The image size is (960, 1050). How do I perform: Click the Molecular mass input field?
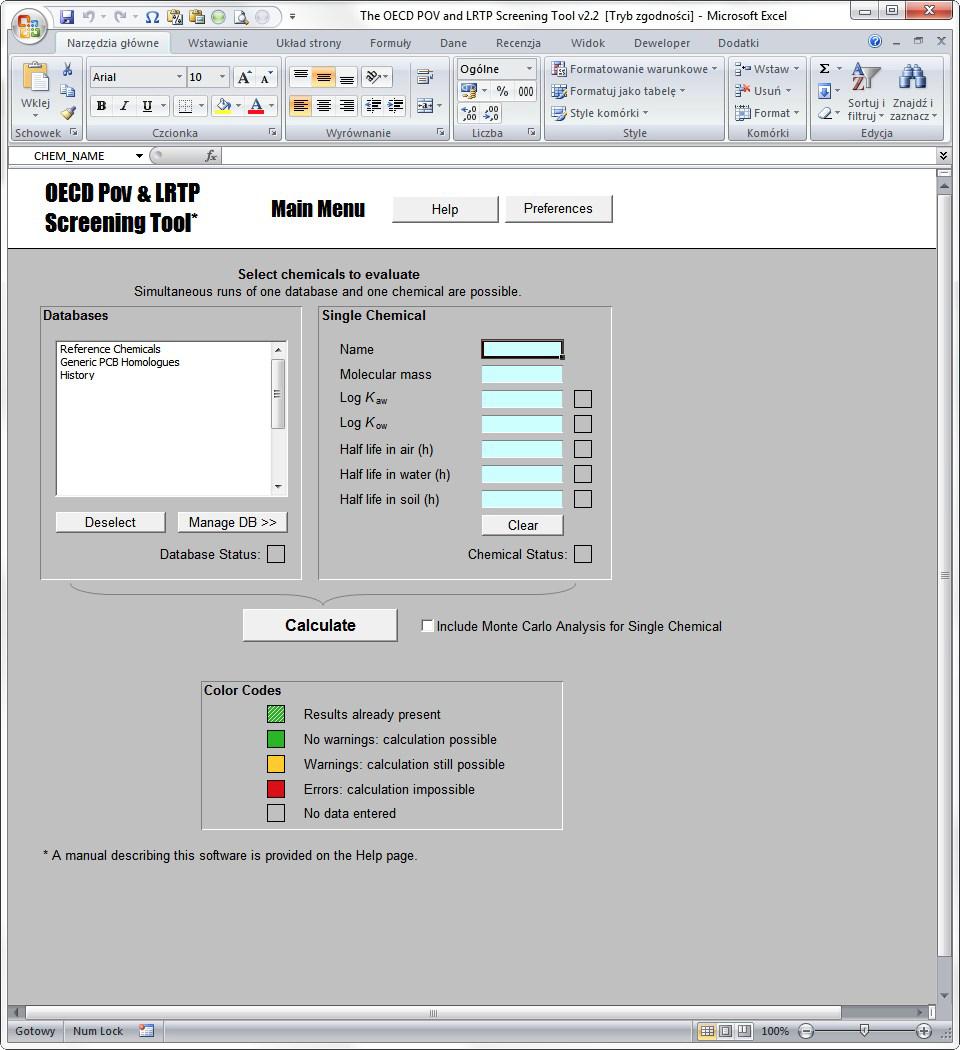point(522,374)
